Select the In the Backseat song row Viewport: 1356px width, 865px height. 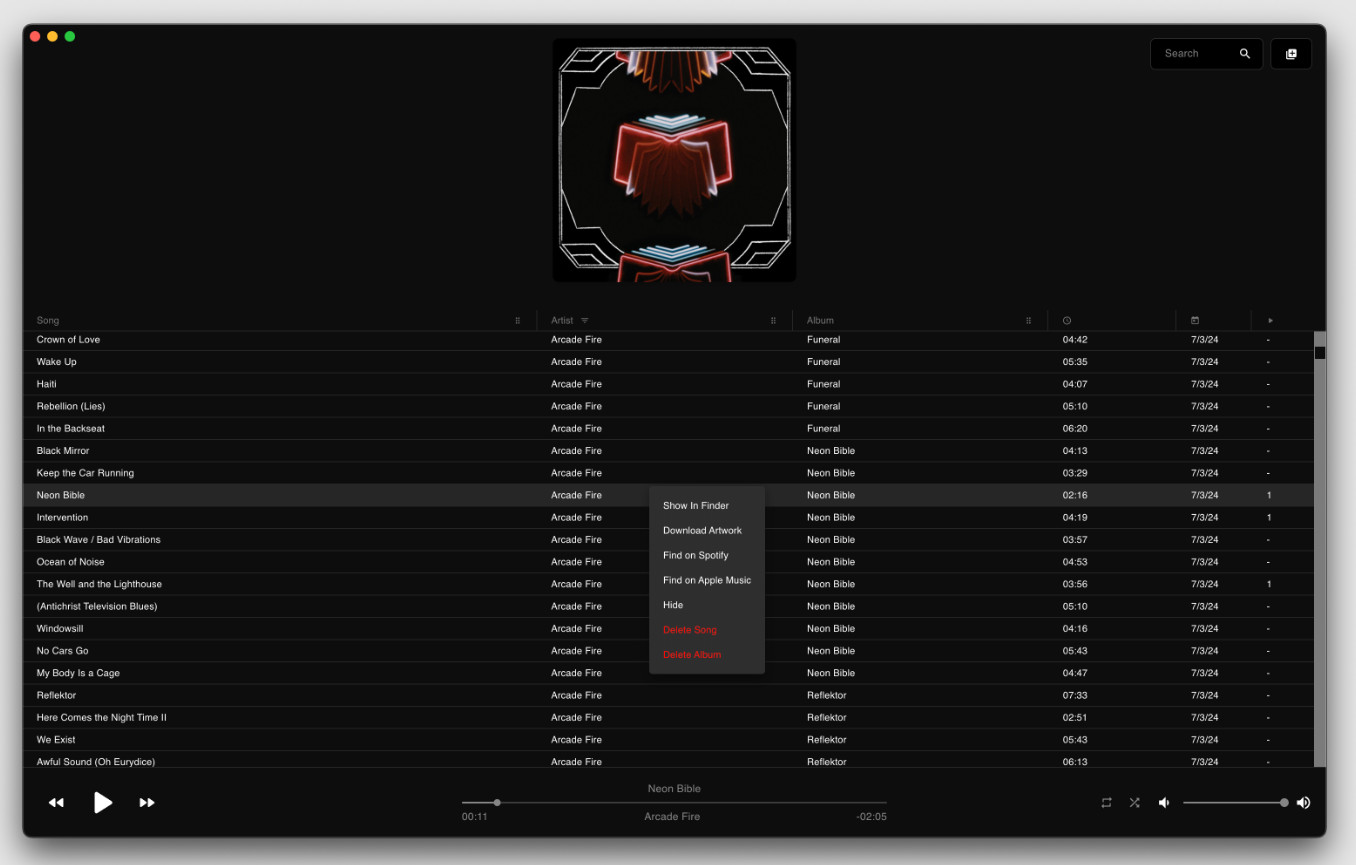pyautogui.click(x=668, y=428)
